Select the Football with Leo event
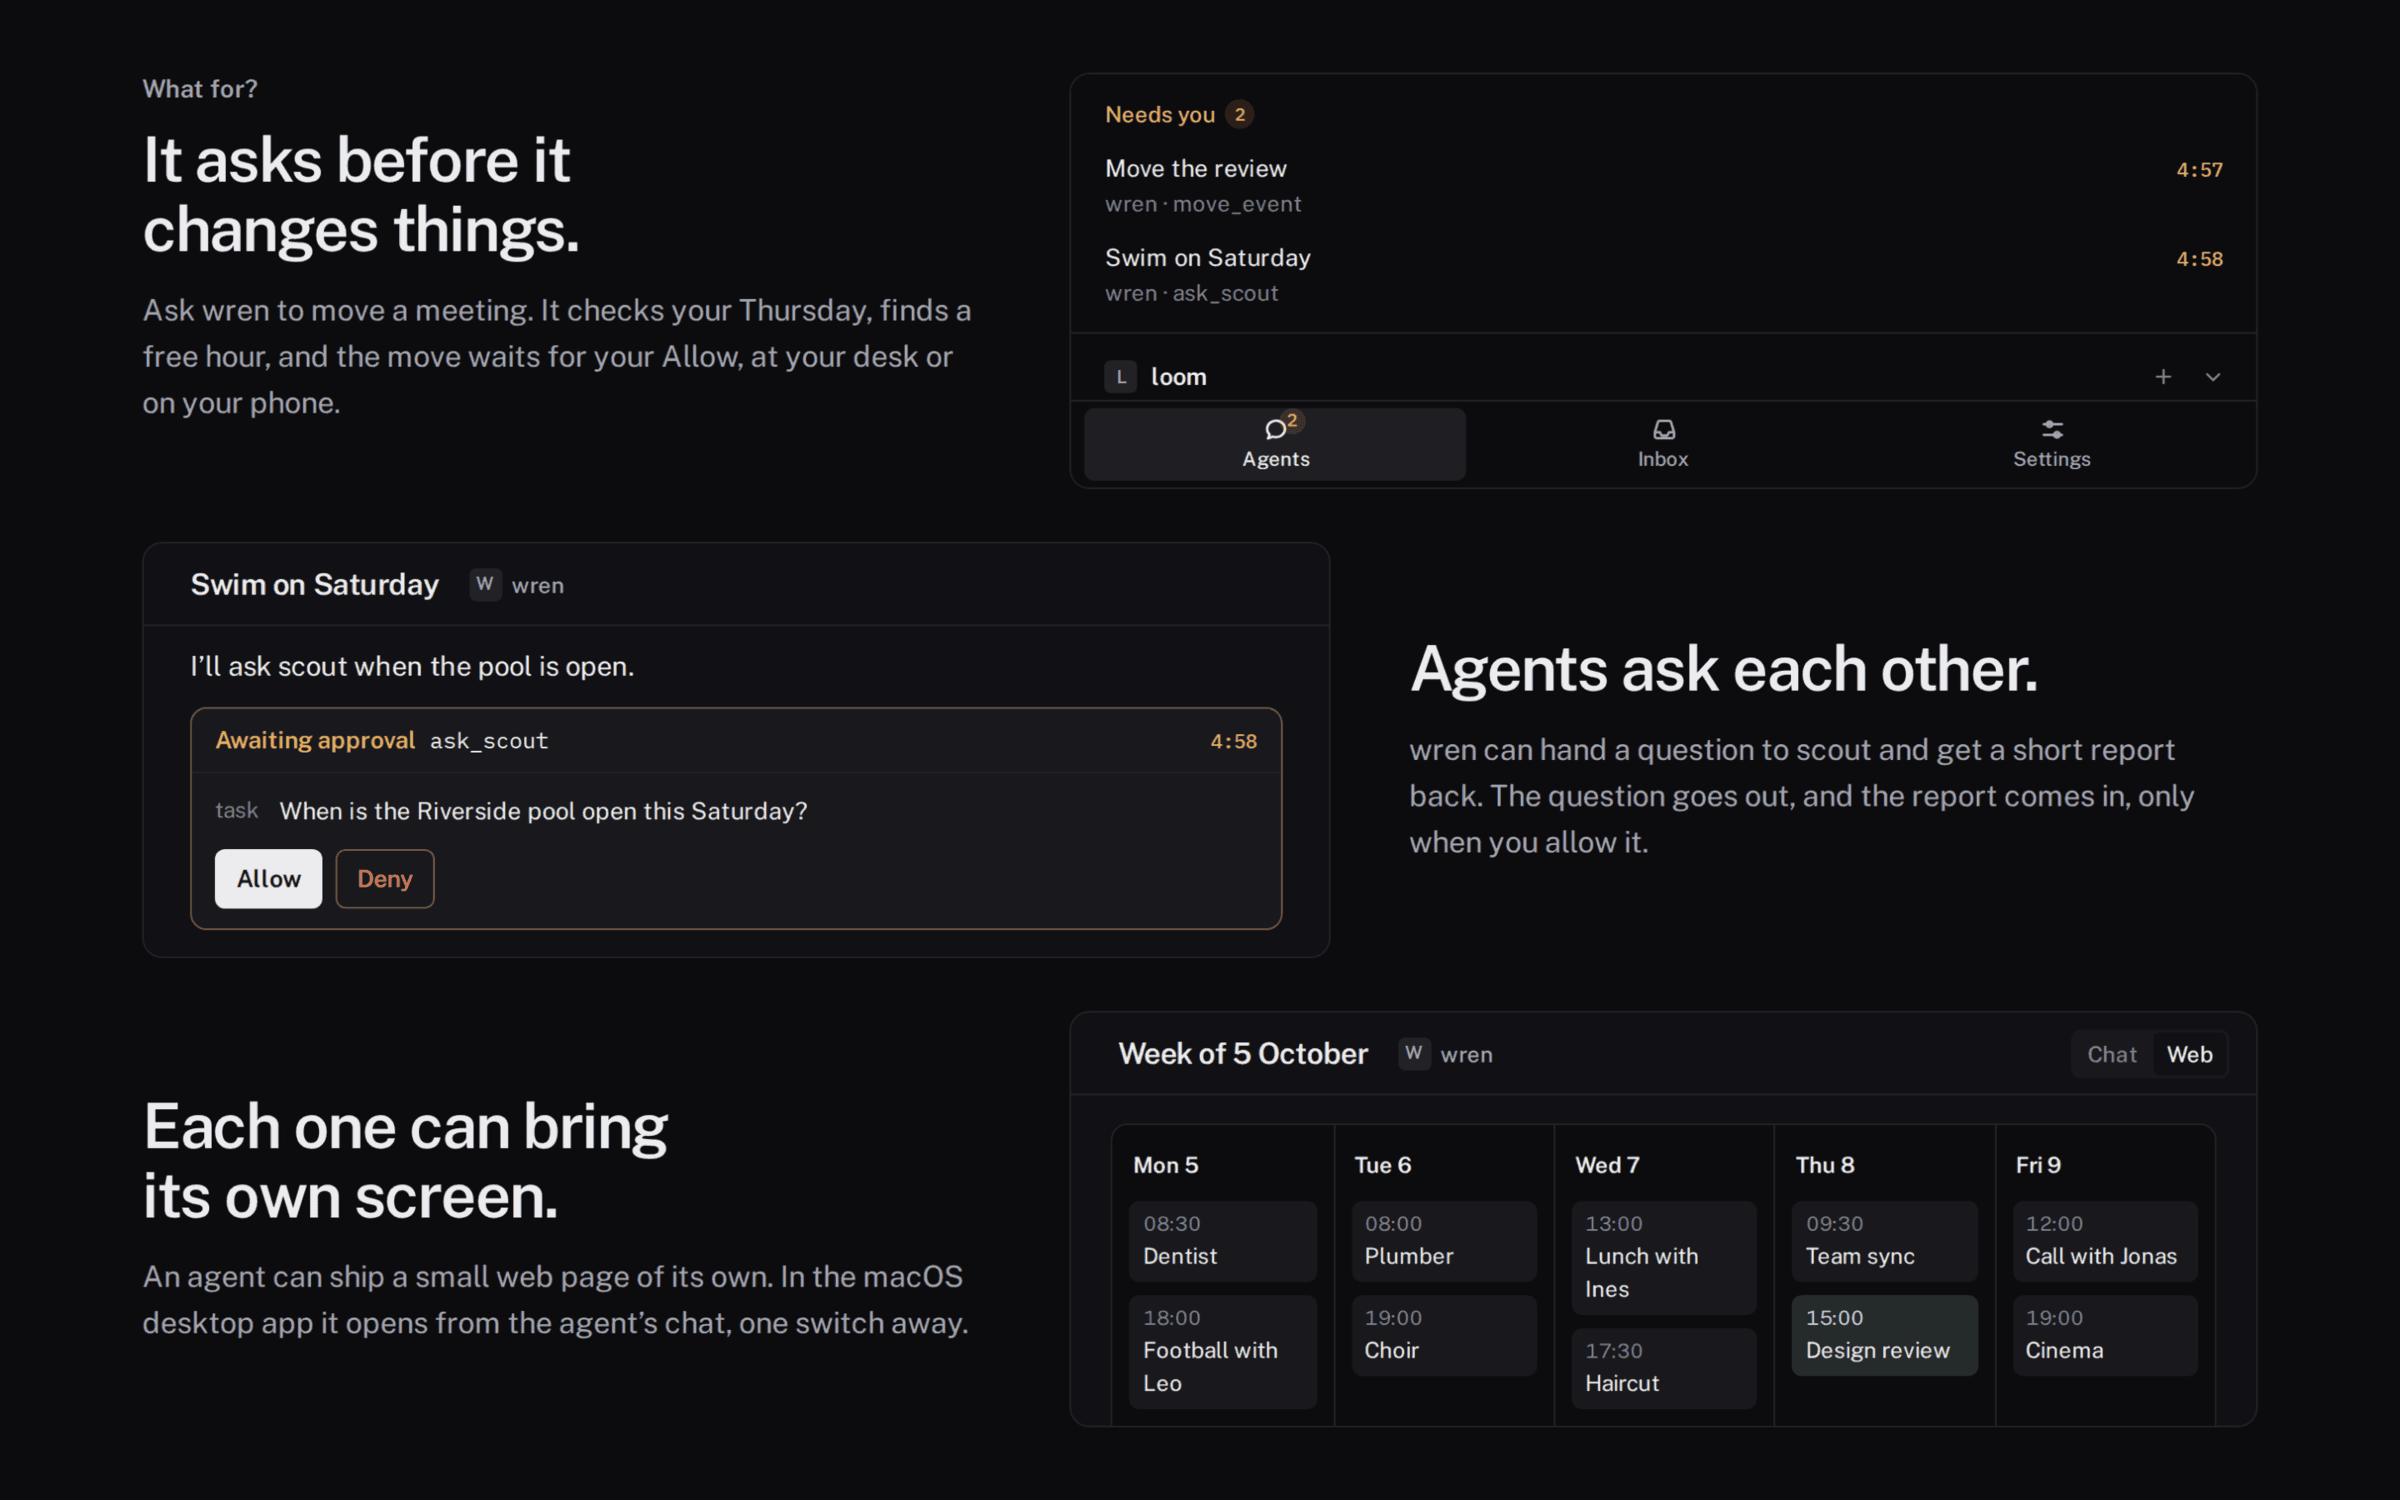 click(1223, 1352)
